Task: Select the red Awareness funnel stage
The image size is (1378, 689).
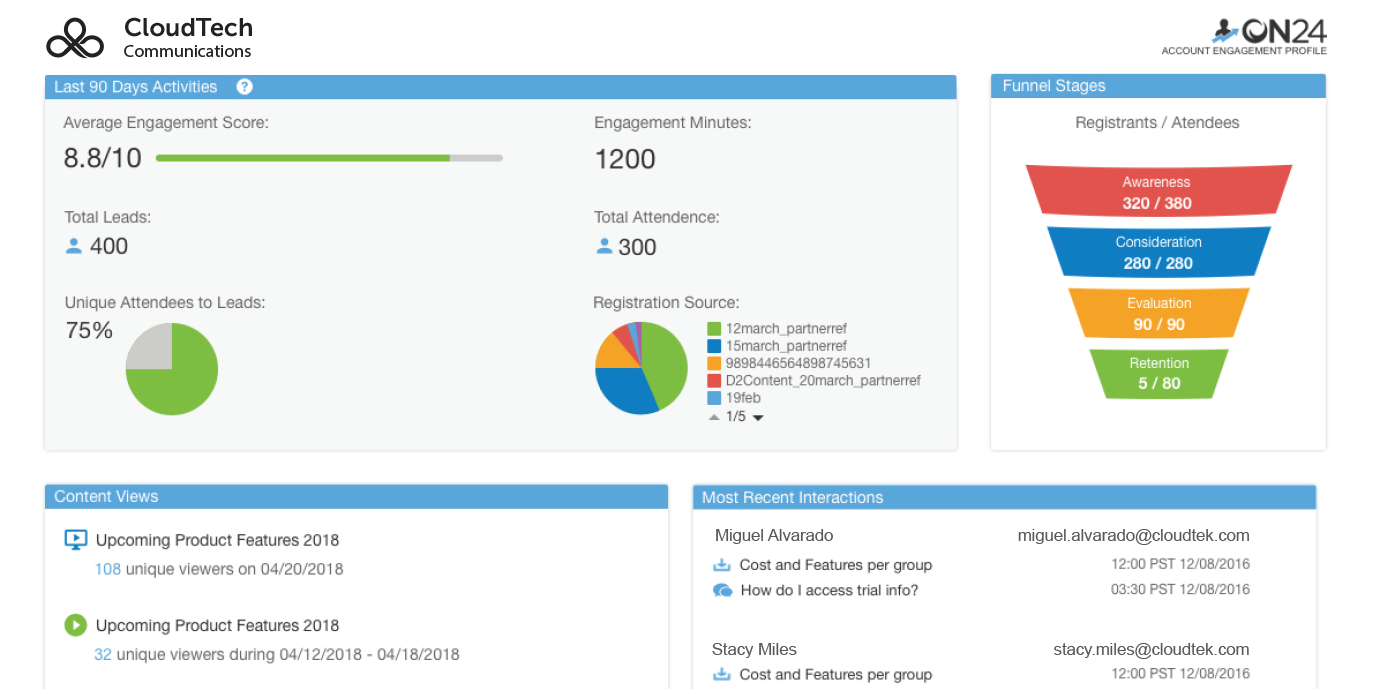Action: pyautogui.click(x=1158, y=190)
